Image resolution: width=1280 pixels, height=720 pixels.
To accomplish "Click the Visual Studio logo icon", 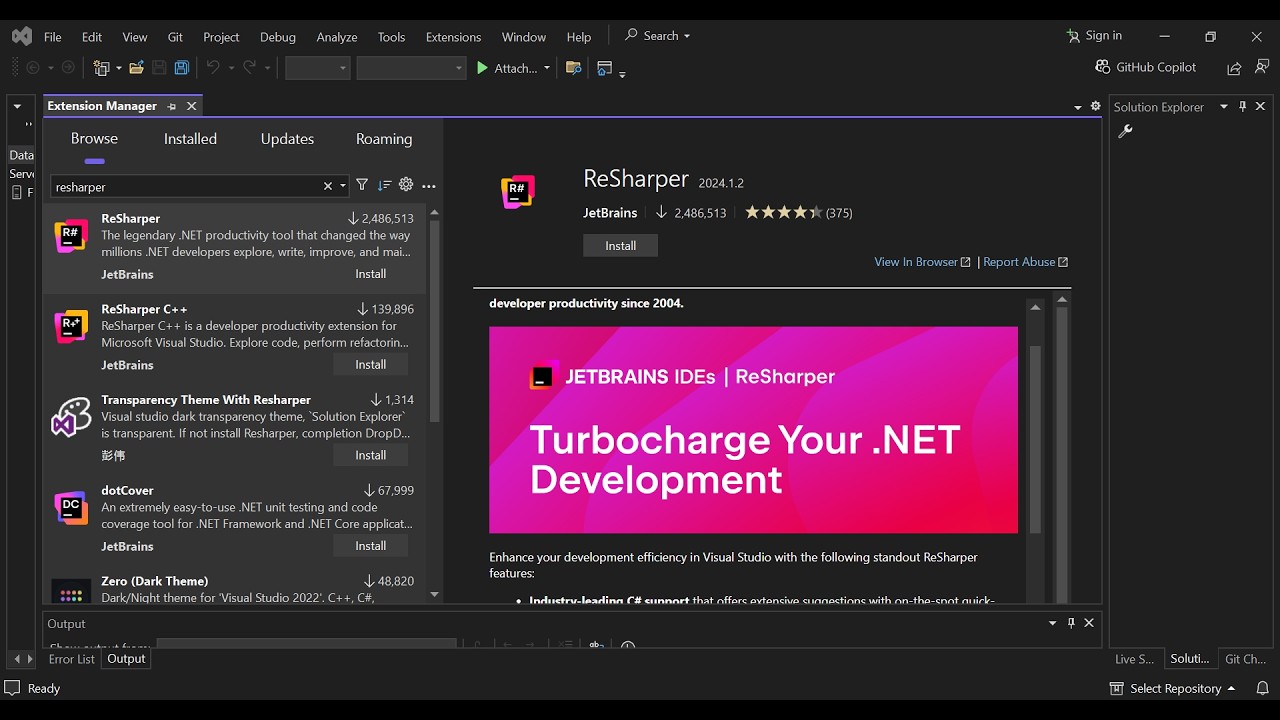I will (x=22, y=36).
